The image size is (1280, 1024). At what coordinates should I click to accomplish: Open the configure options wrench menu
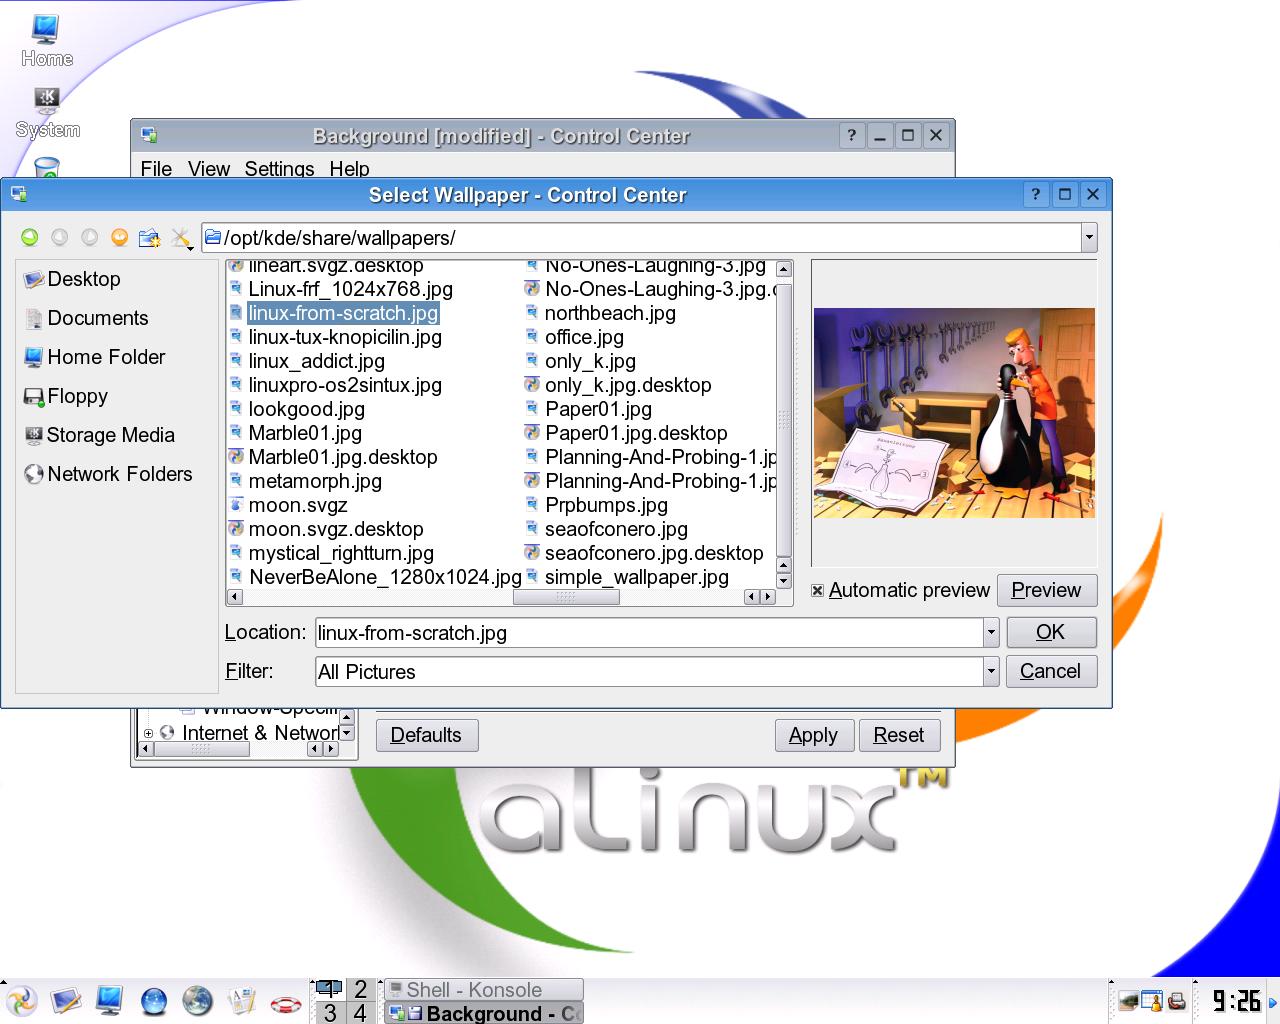(x=181, y=237)
